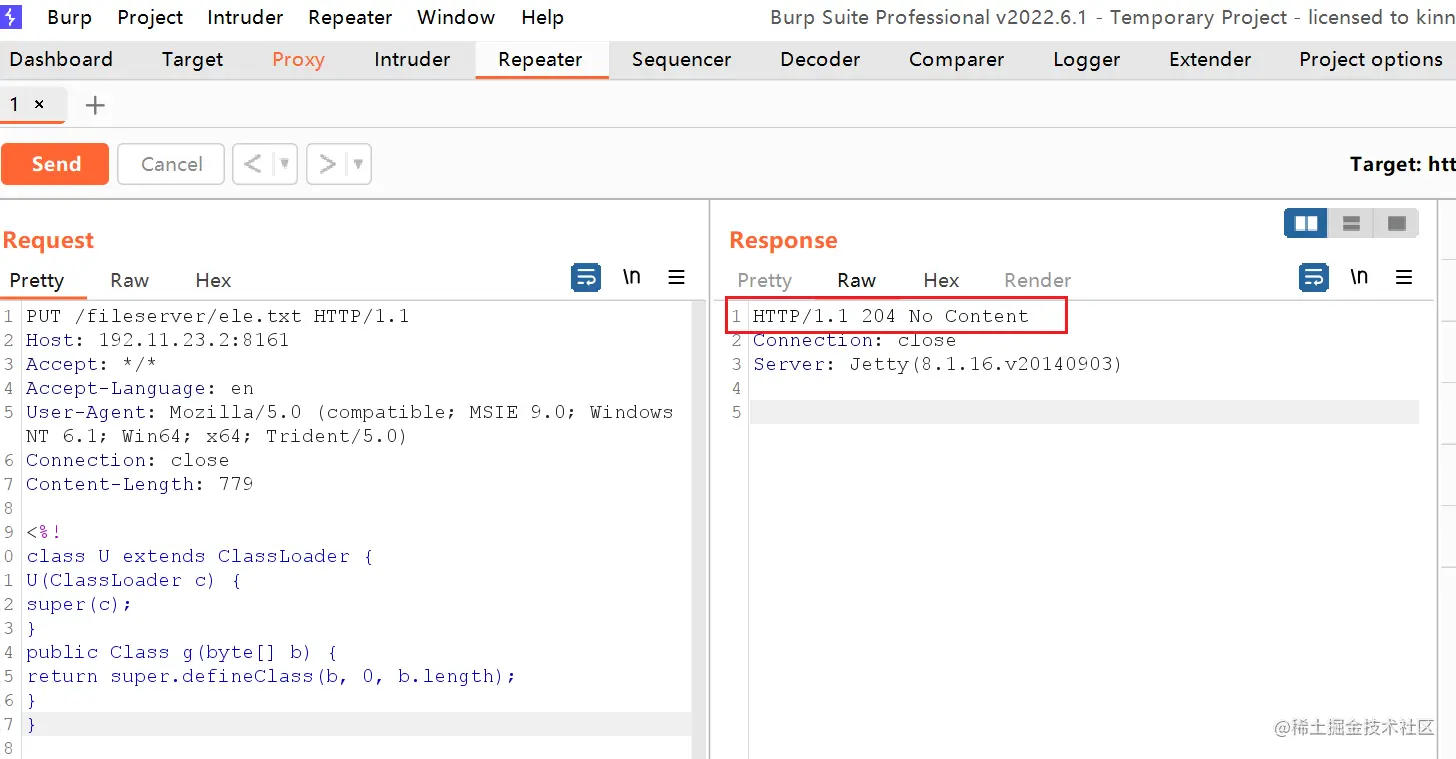Image resolution: width=1456 pixels, height=759 pixels.
Task: Switch to the Dashboard tab
Action: coord(61,59)
